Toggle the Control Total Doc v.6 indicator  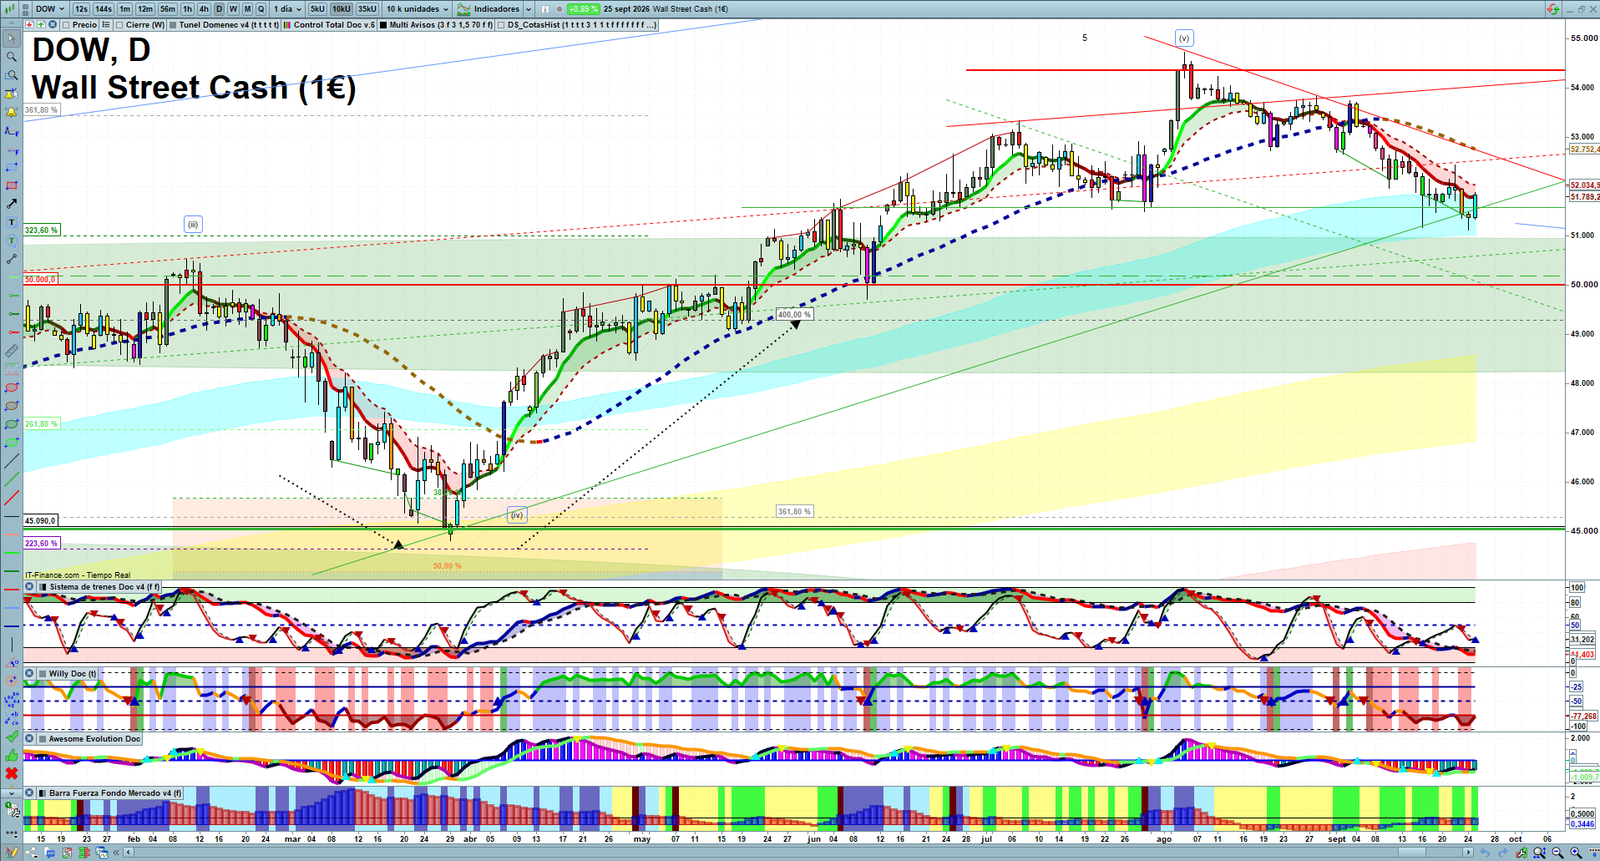tap(288, 25)
